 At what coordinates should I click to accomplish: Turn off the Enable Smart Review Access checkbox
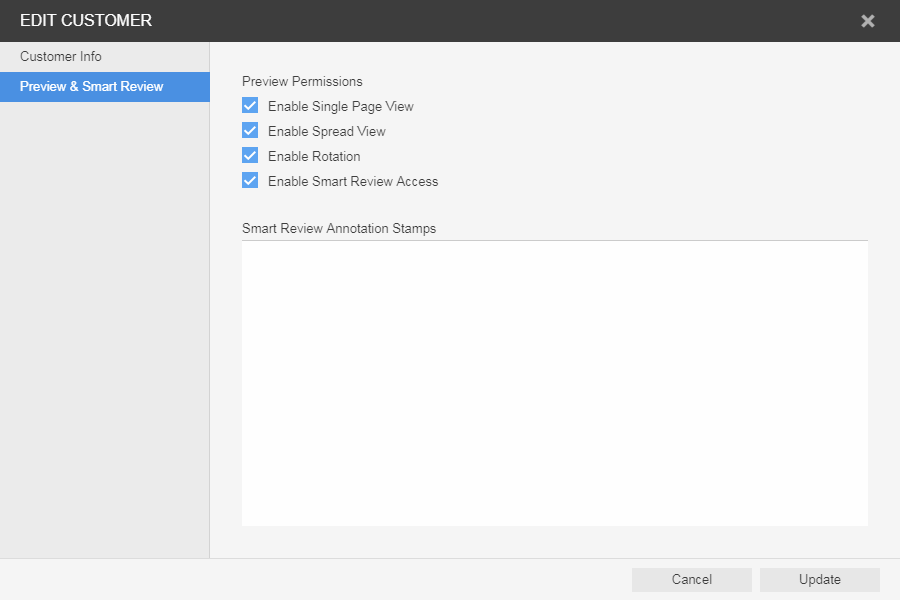[x=250, y=181]
